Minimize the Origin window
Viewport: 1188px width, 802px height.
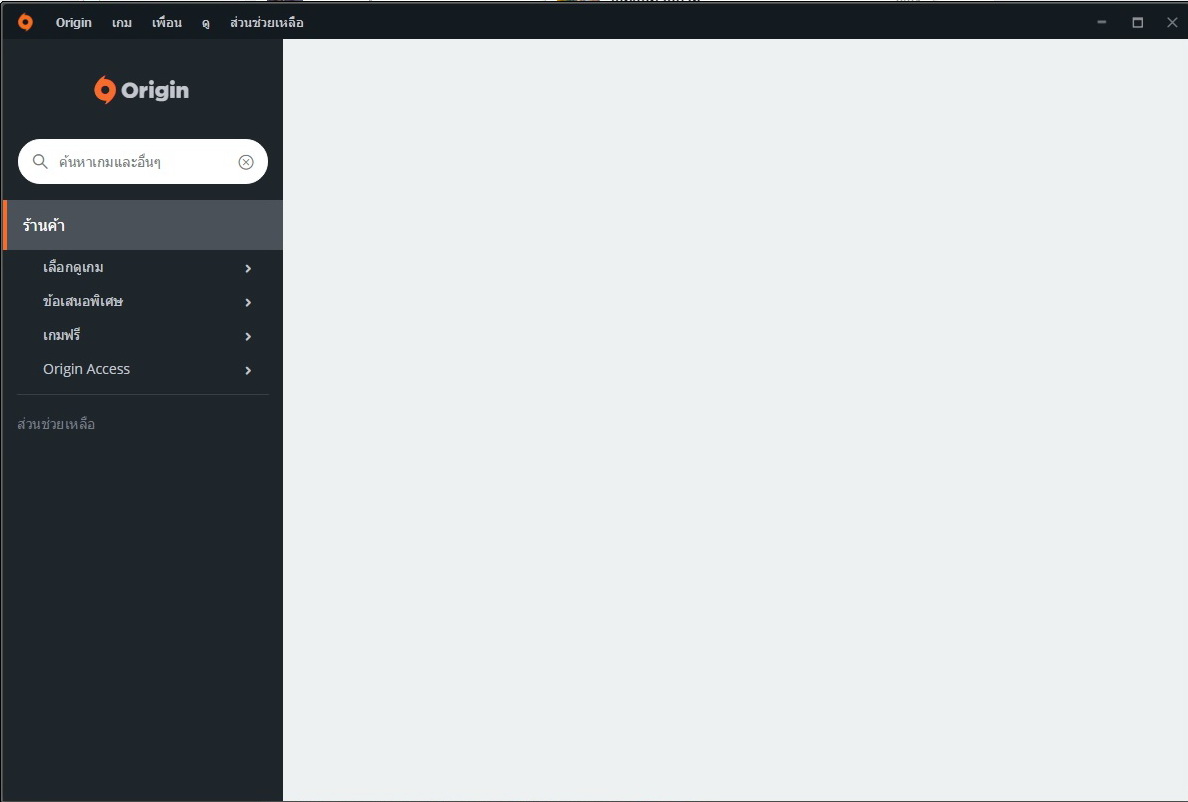pyautogui.click(x=1102, y=23)
